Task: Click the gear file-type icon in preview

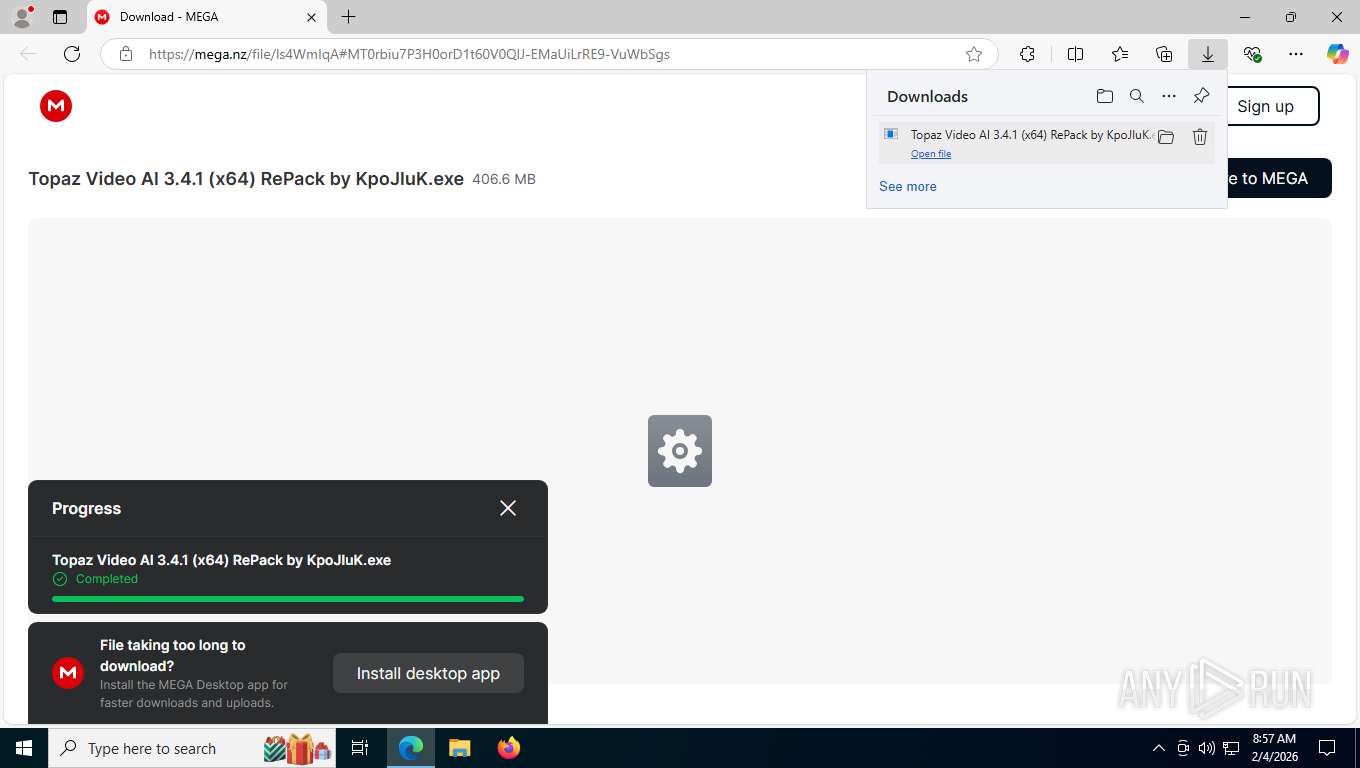Action: (680, 451)
